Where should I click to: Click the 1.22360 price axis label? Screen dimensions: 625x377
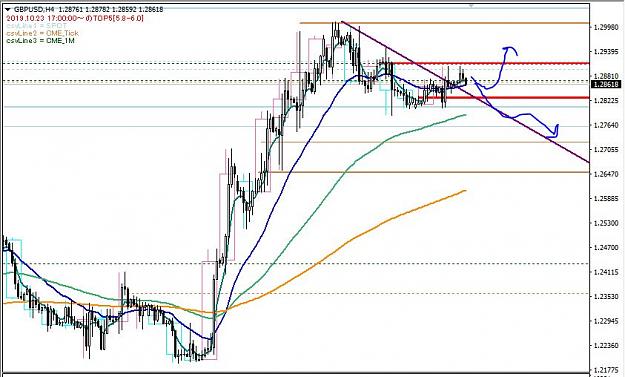click(x=606, y=345)
